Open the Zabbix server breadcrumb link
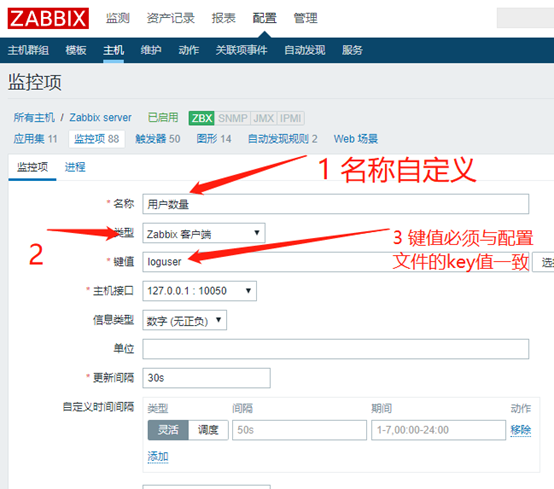The image size is (554, 489). point(100,117)
